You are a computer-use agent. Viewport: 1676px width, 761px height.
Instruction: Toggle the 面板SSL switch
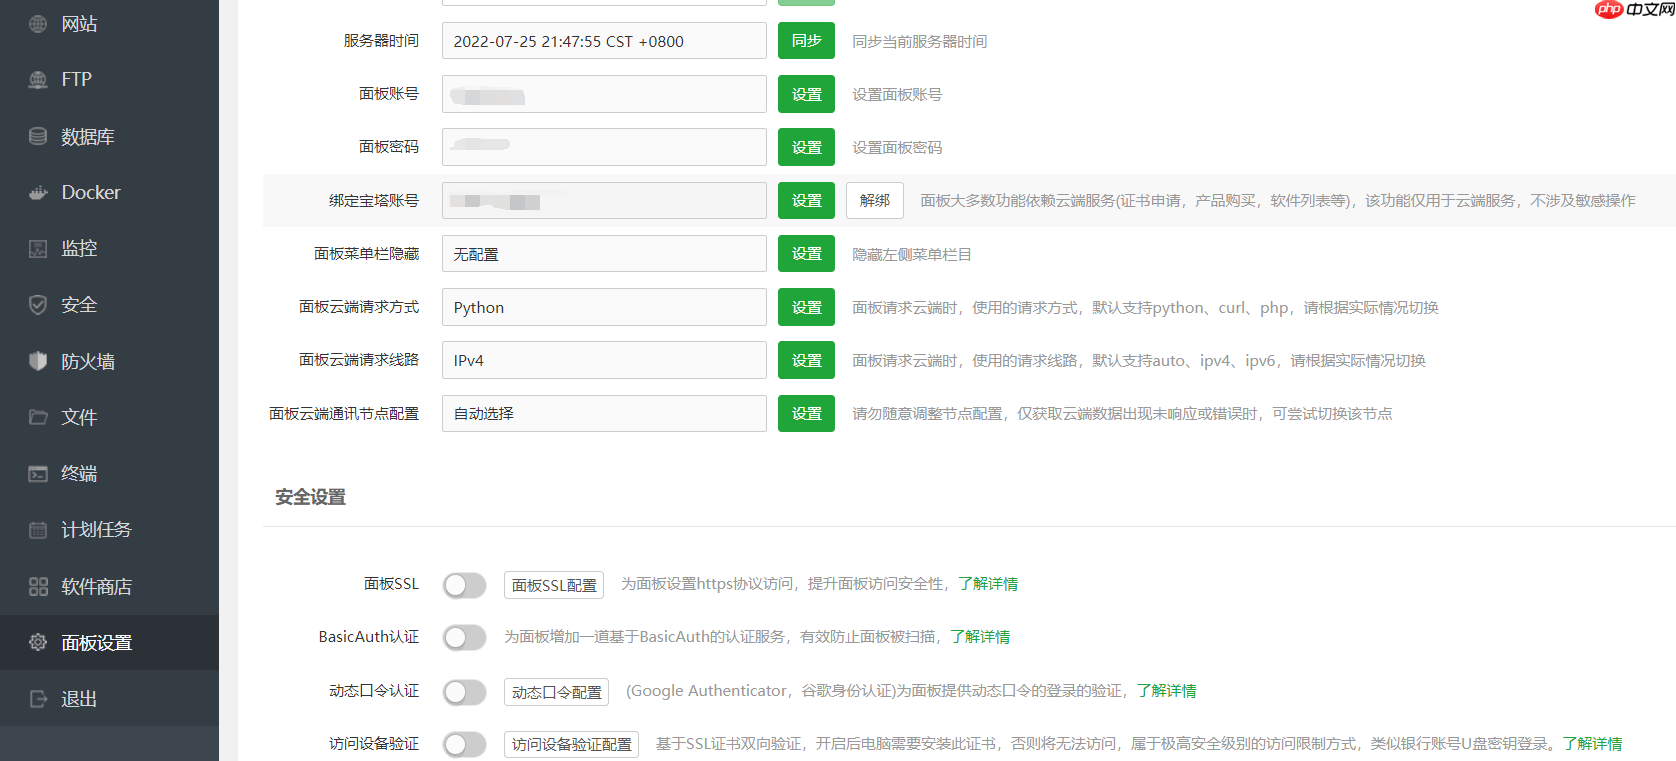point(465,585)
